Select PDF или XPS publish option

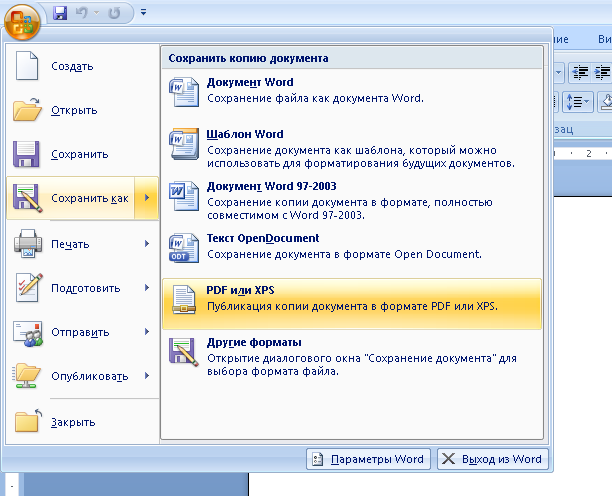coord(352,304)
